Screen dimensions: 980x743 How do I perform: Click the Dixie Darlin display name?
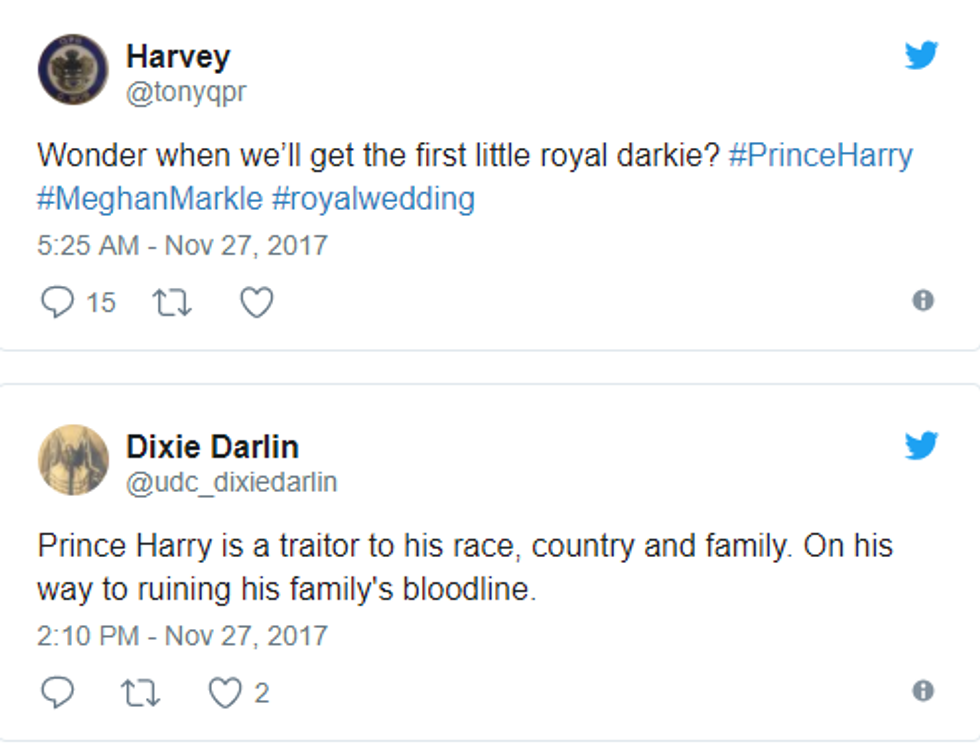coord(212,447)
